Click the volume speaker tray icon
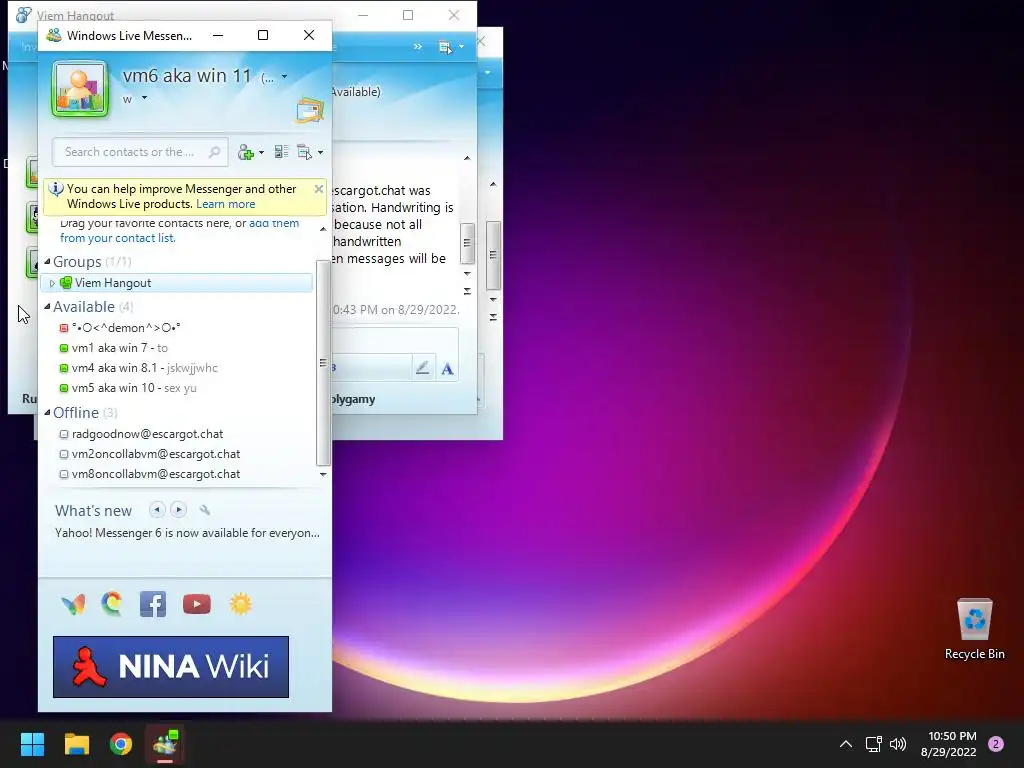Image resolution: width=1024 pixels, height=768 pixels. pos(899,744)
